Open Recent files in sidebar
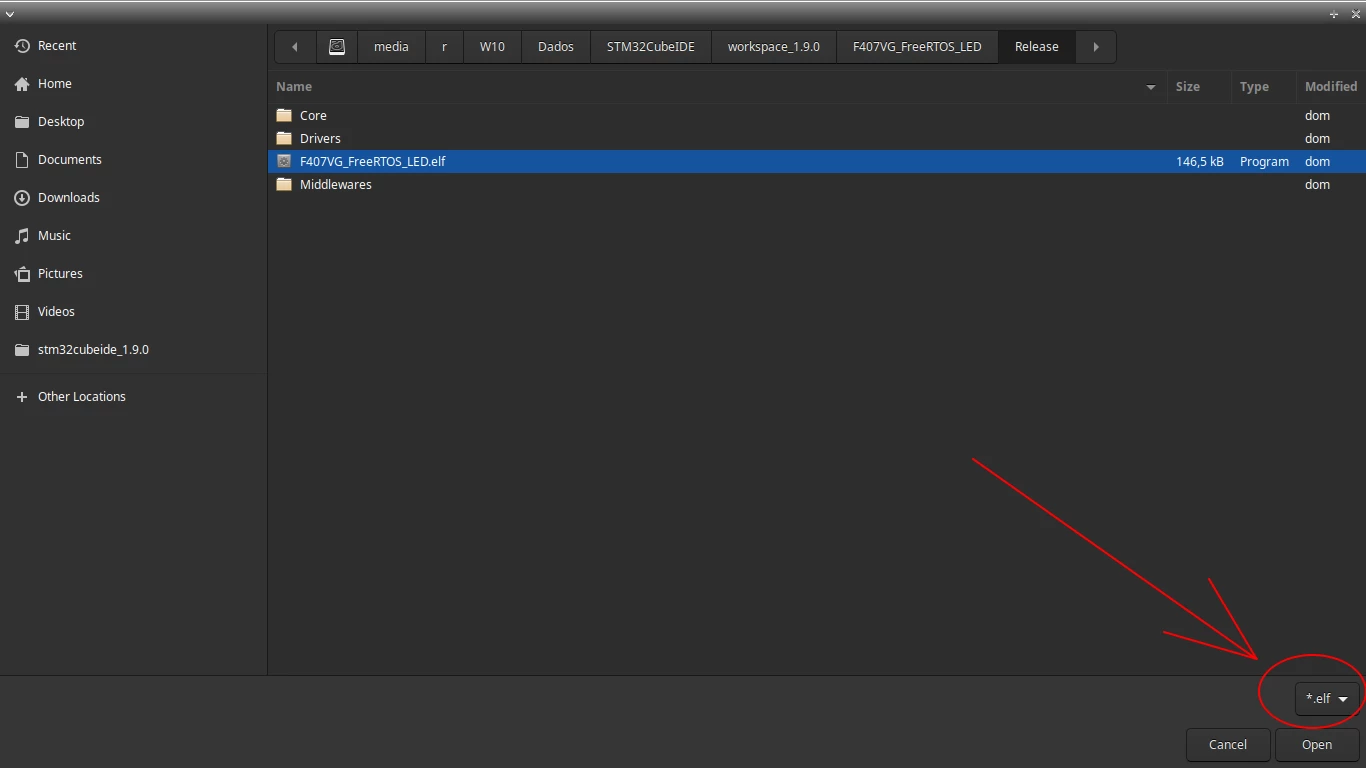Screen dimensions: 1366x768 point(134,46)
